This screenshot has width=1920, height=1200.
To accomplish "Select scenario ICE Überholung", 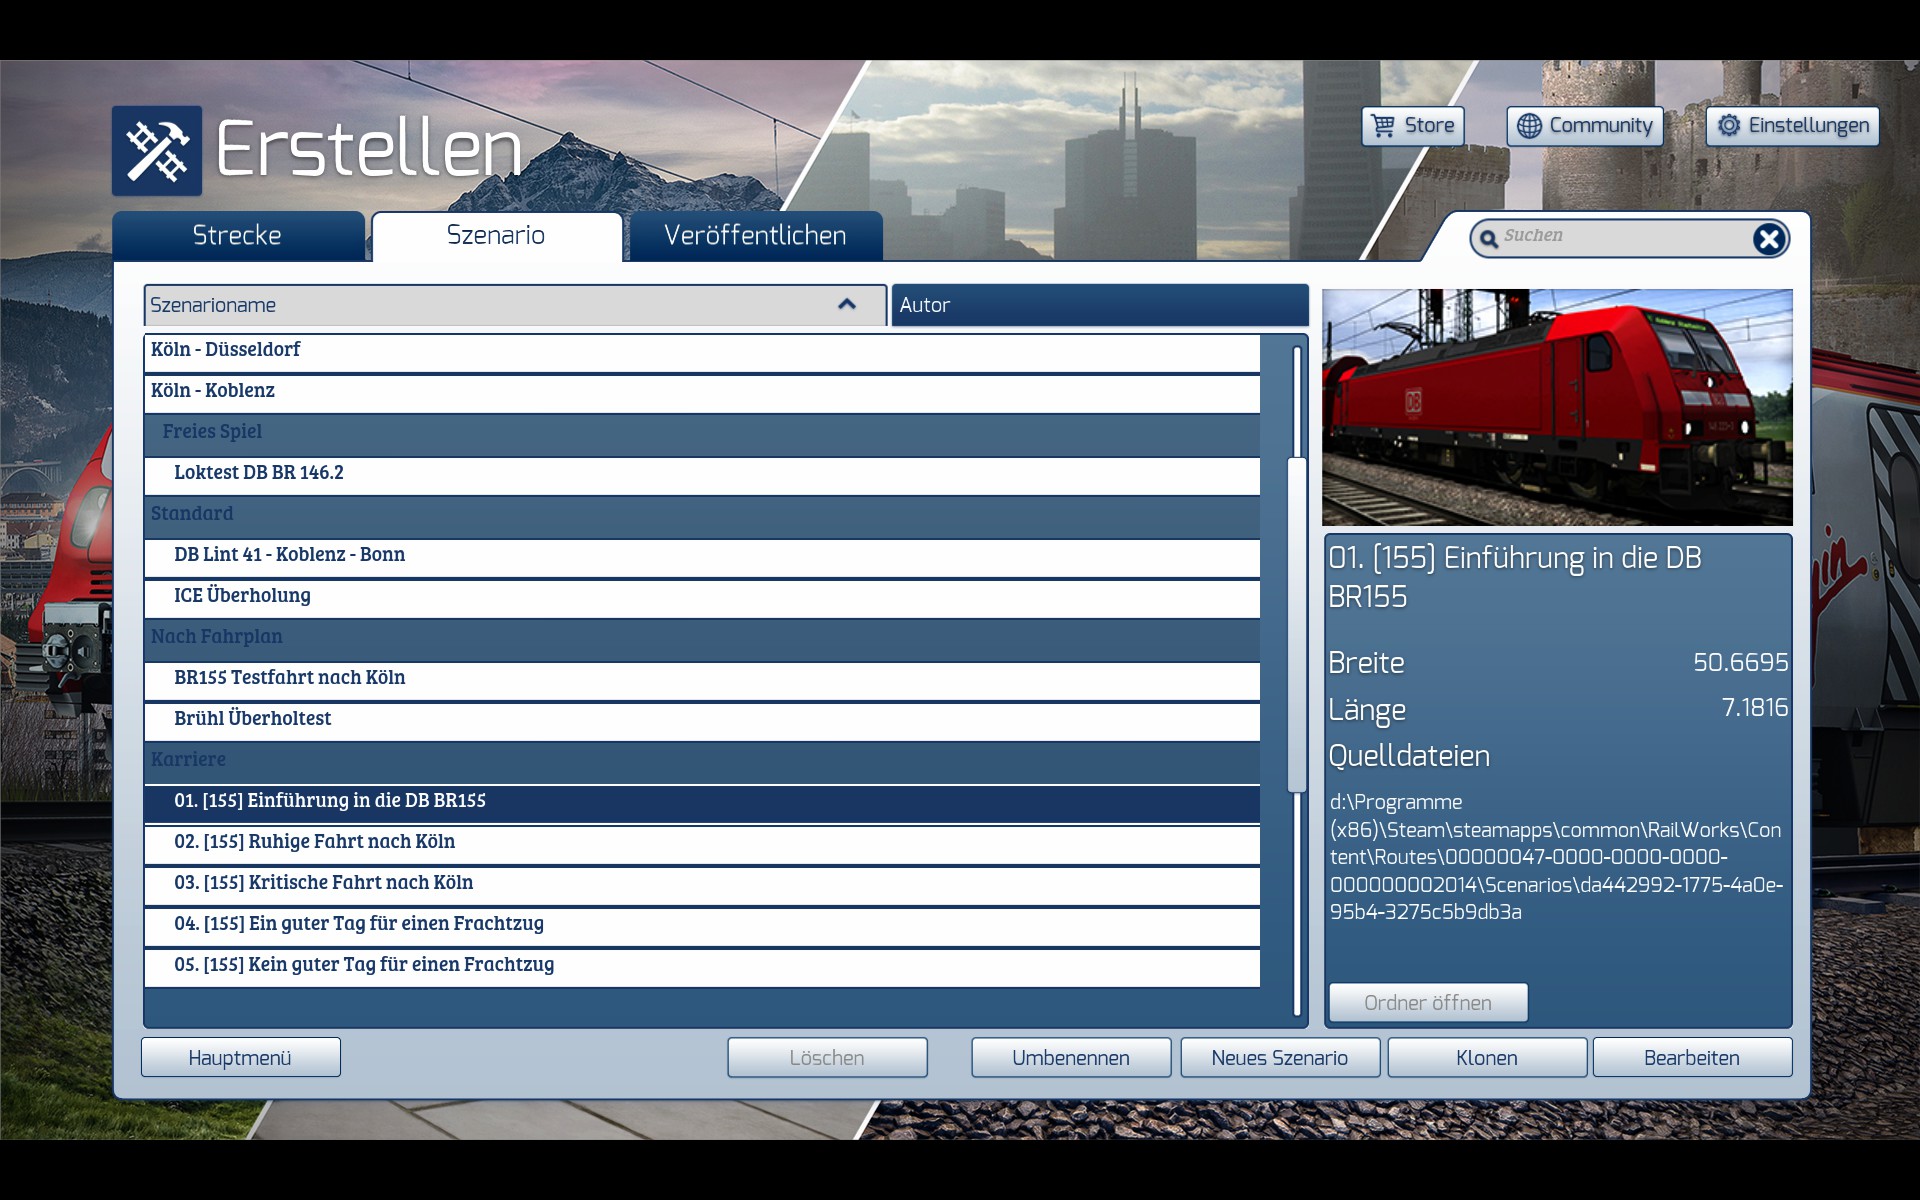I will click(242, 596).
